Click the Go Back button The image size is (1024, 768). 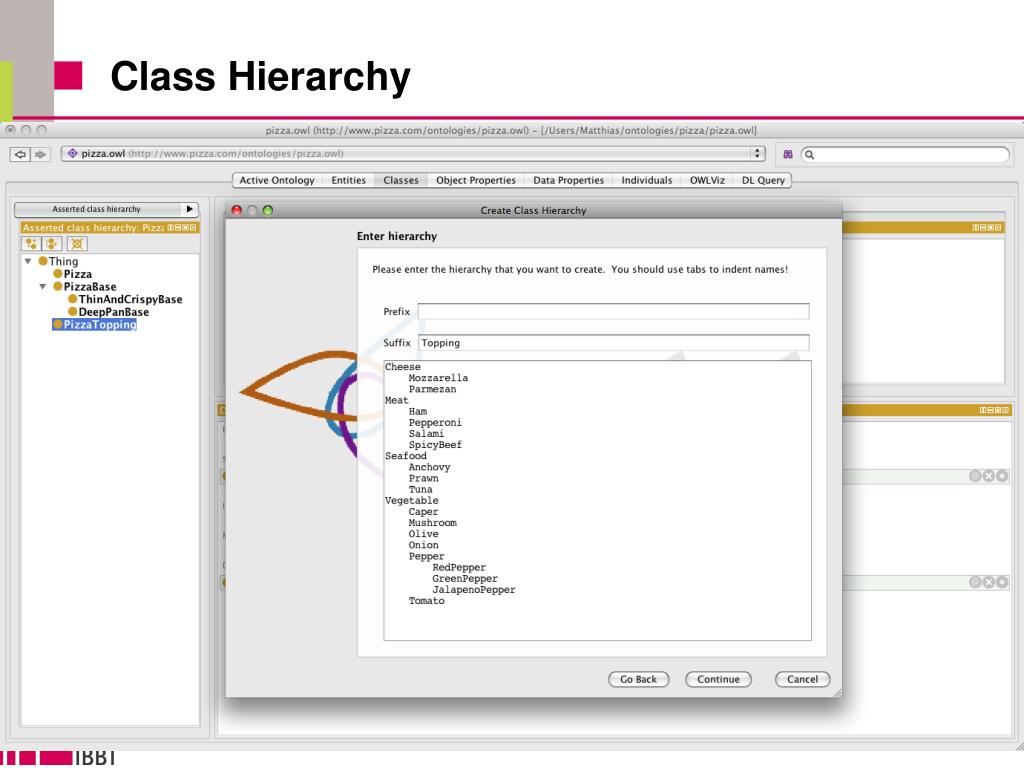[x=638, y=679]
